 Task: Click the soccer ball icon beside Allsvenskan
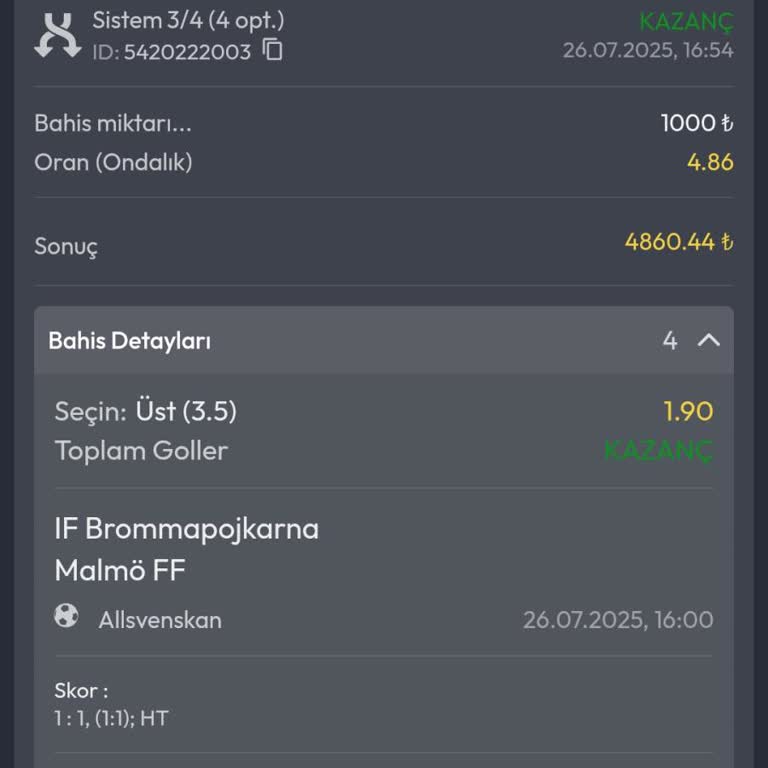(x=66, y=616)
